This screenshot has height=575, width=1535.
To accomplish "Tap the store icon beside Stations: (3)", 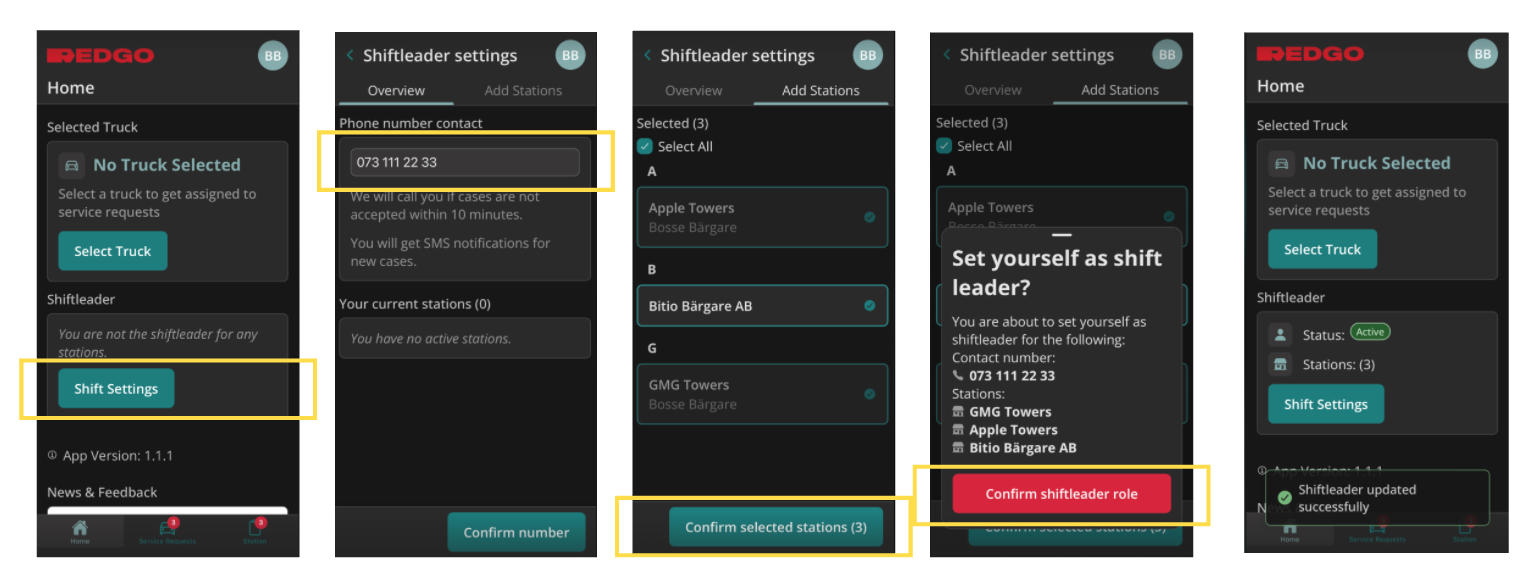I will click(1280, 365).
